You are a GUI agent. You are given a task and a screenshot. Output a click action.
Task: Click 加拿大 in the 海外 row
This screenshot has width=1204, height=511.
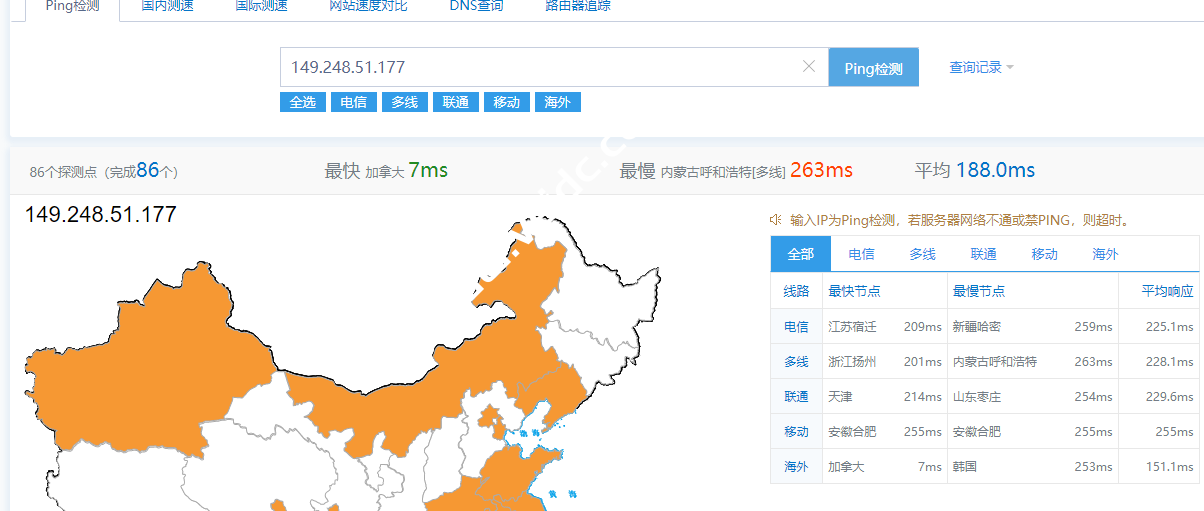click(846, 467)
